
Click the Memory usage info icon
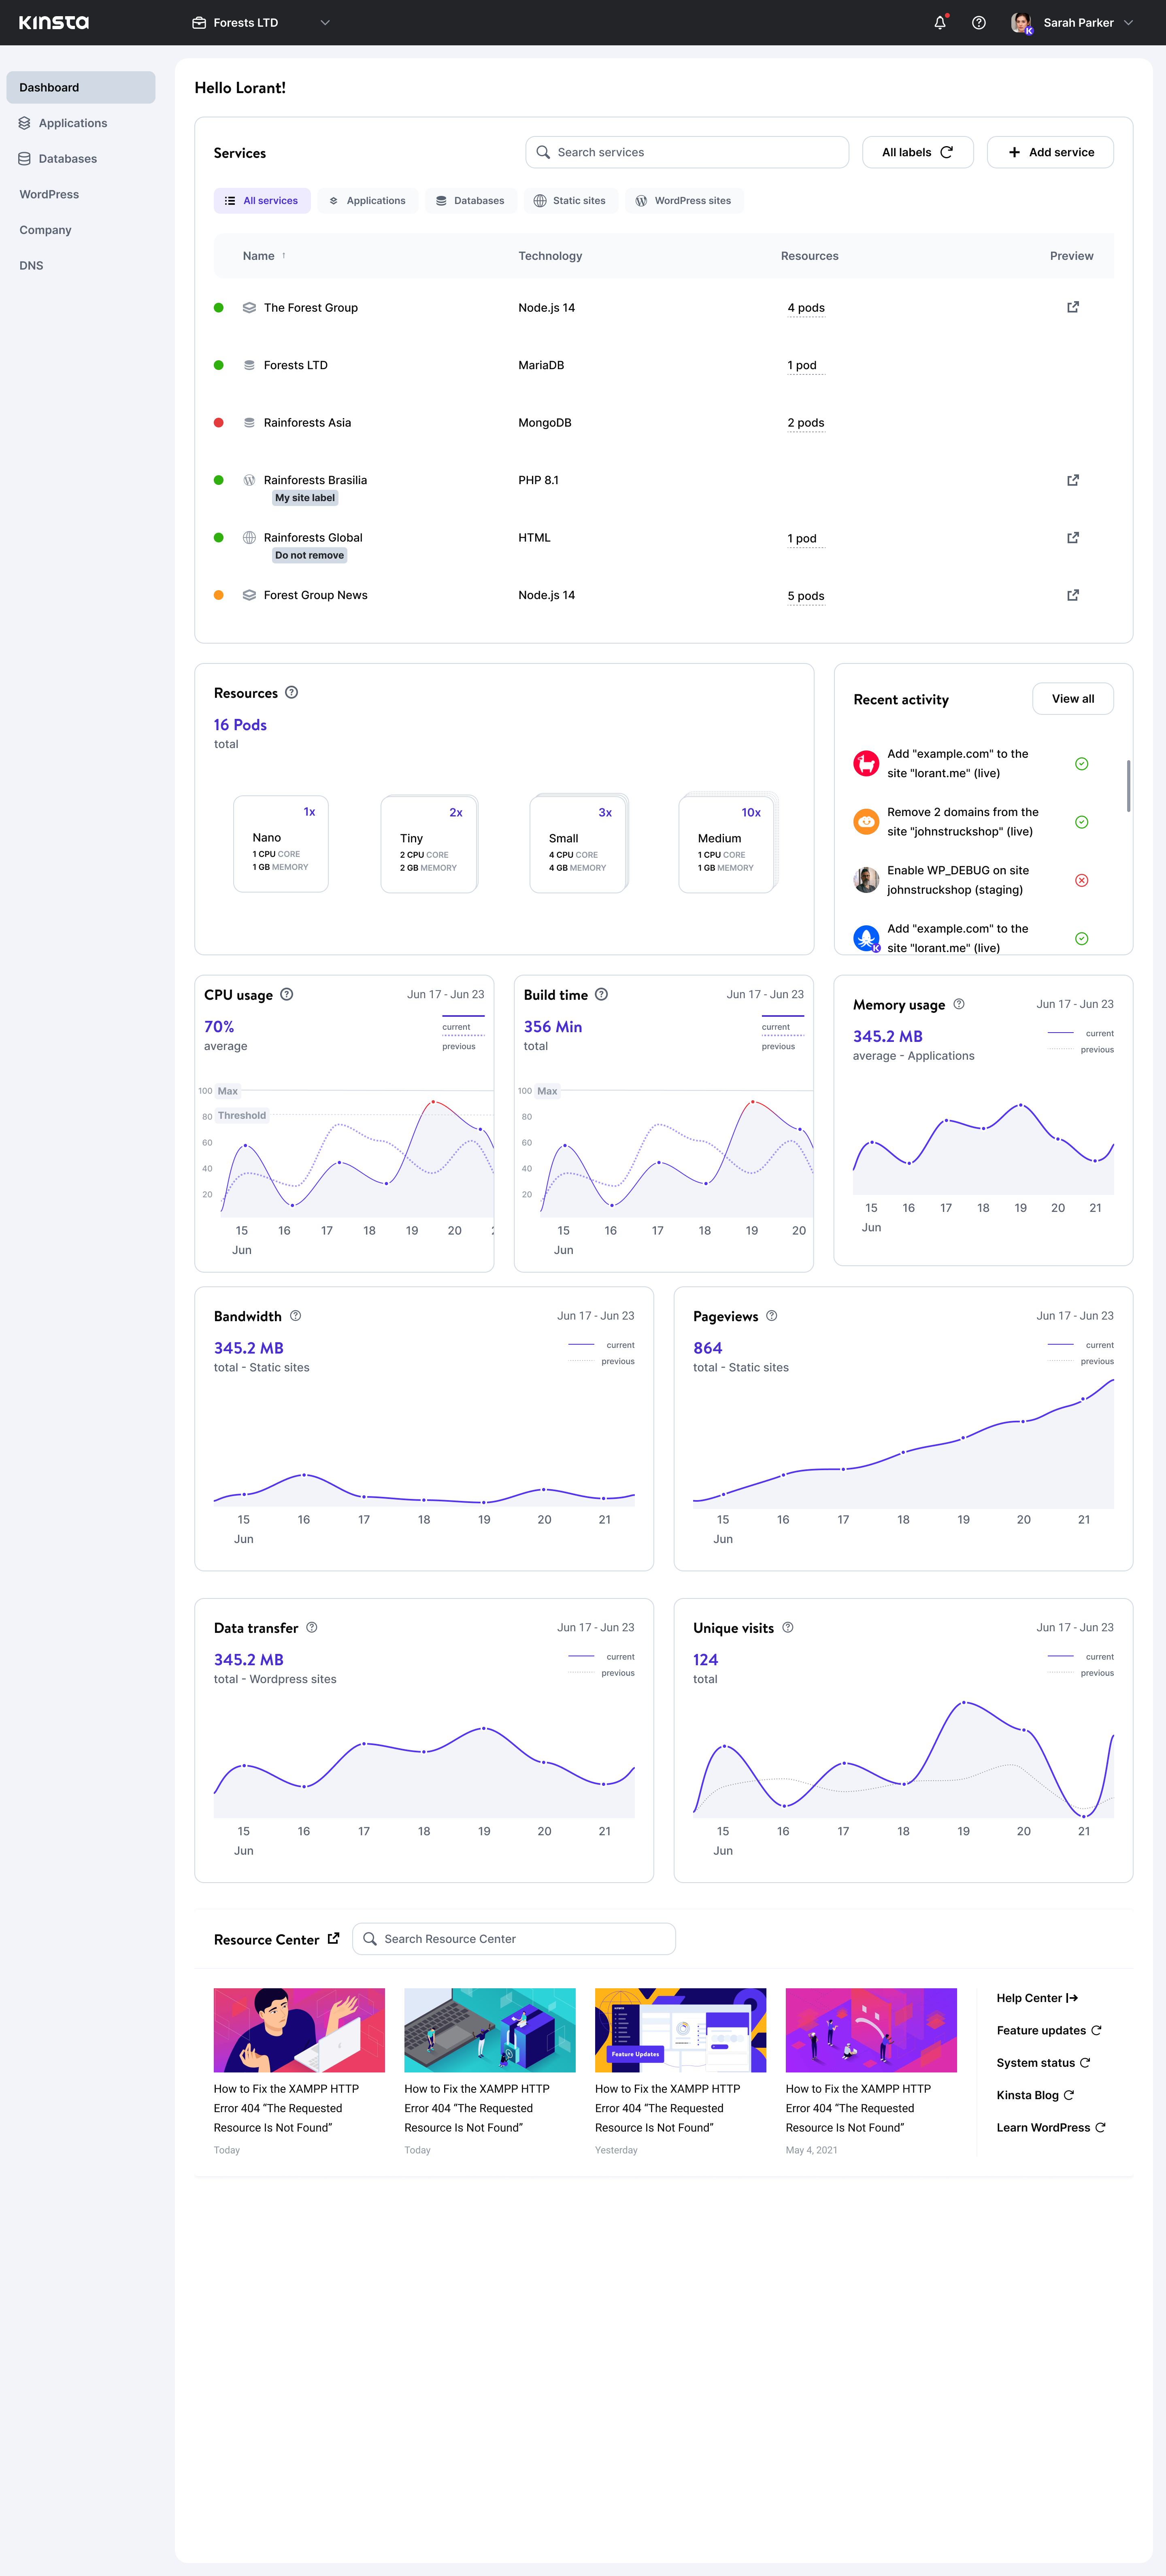point(959,1004)
